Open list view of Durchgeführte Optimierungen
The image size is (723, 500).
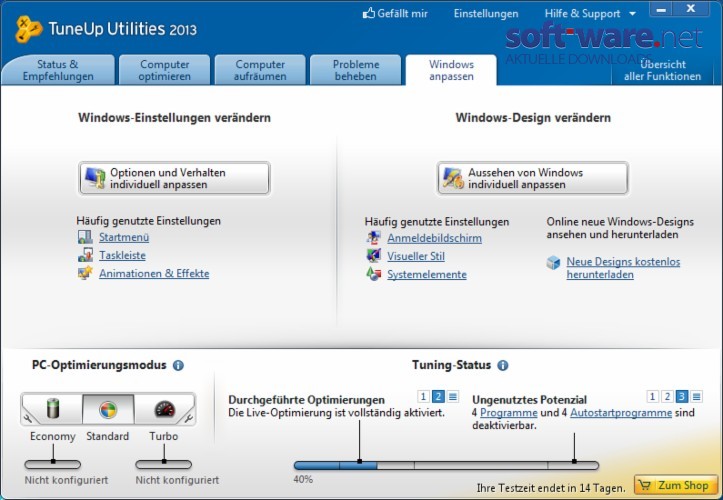click(x=453, y=396)
